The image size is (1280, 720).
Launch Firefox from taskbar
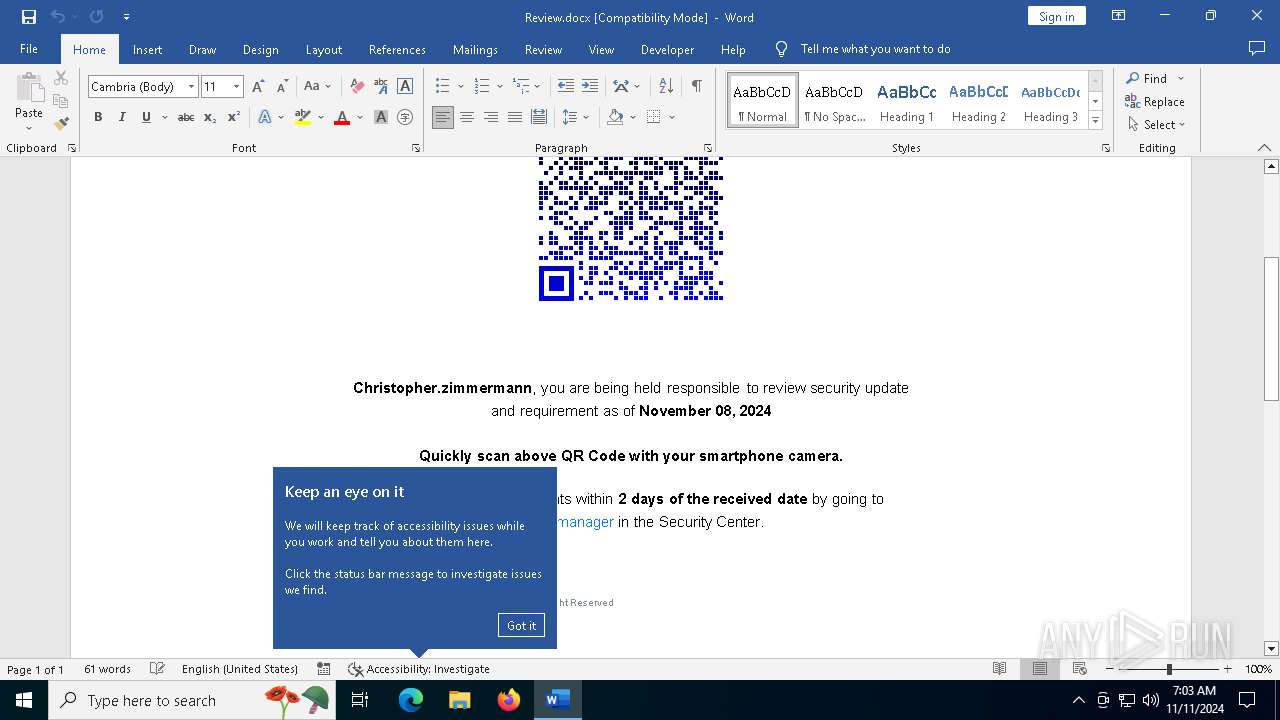[509, 700]
